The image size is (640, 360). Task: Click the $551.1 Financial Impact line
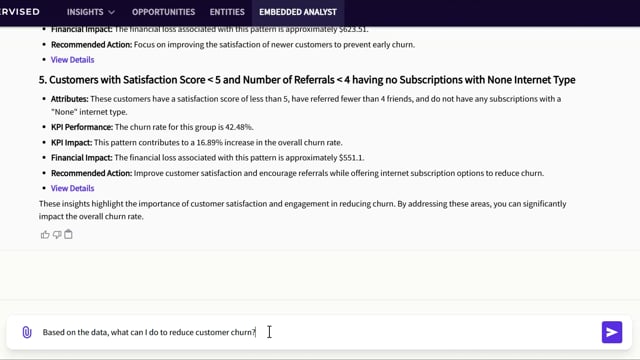pyautogui.click(x=207, y=158)
